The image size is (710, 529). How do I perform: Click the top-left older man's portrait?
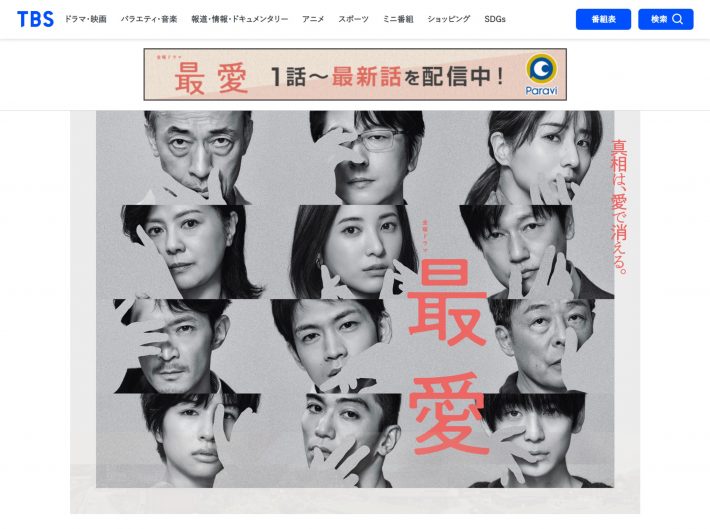coord(198,157)
